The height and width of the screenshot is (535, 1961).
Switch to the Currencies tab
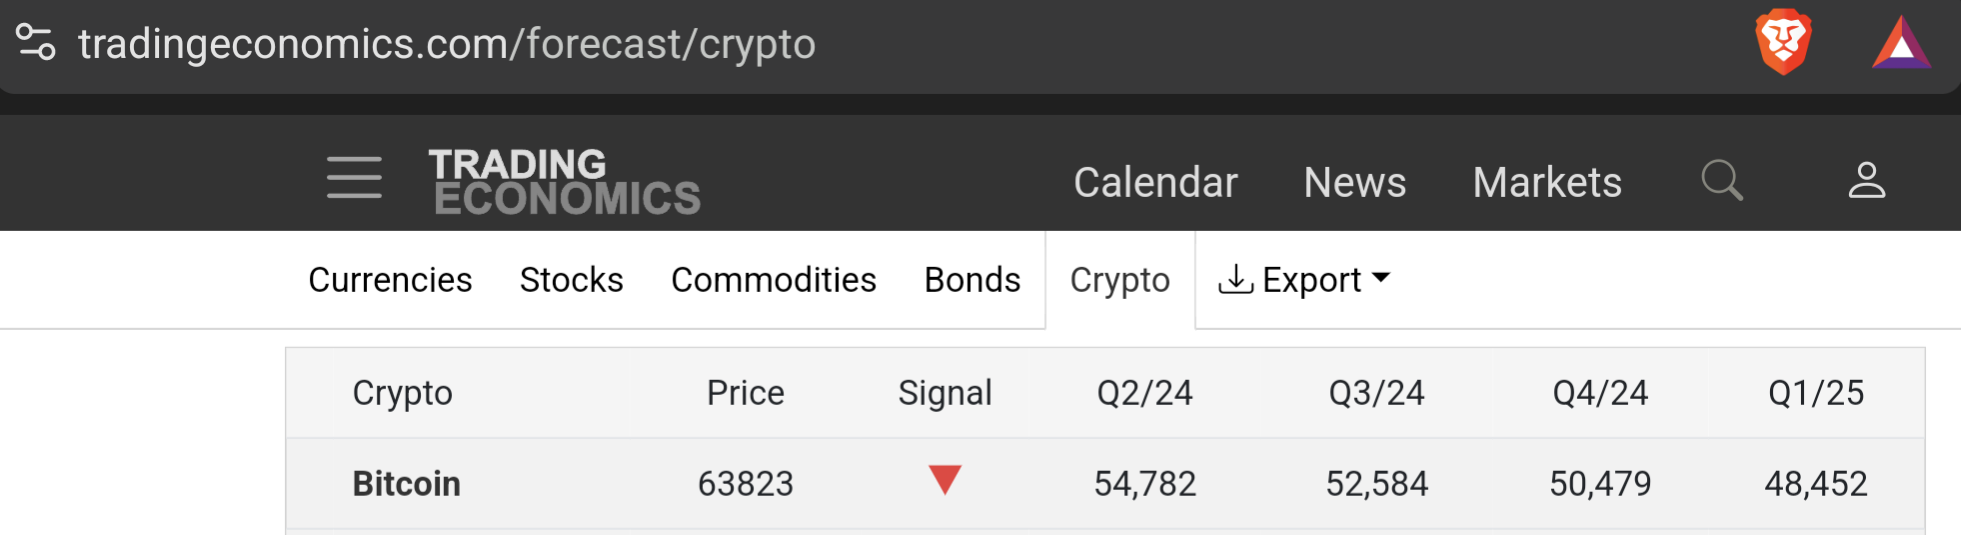(390, 280)
